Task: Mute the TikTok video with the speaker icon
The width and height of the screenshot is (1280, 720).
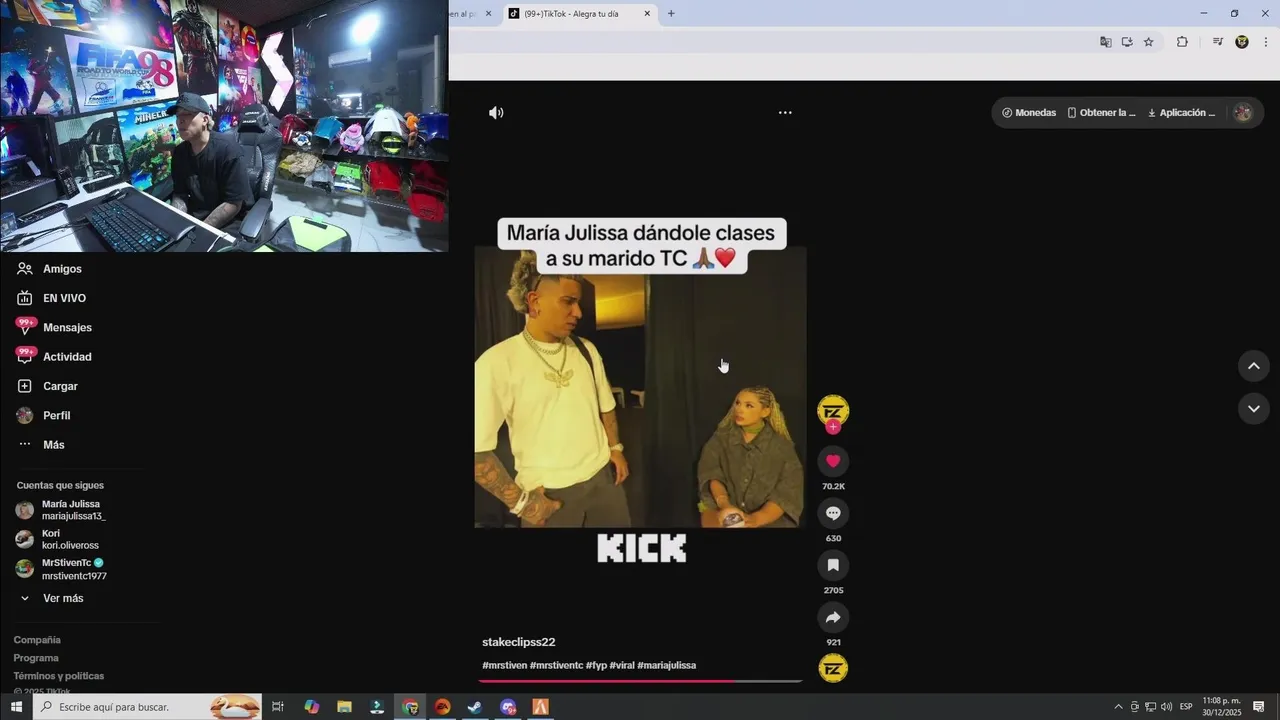Action: (496, 113)
